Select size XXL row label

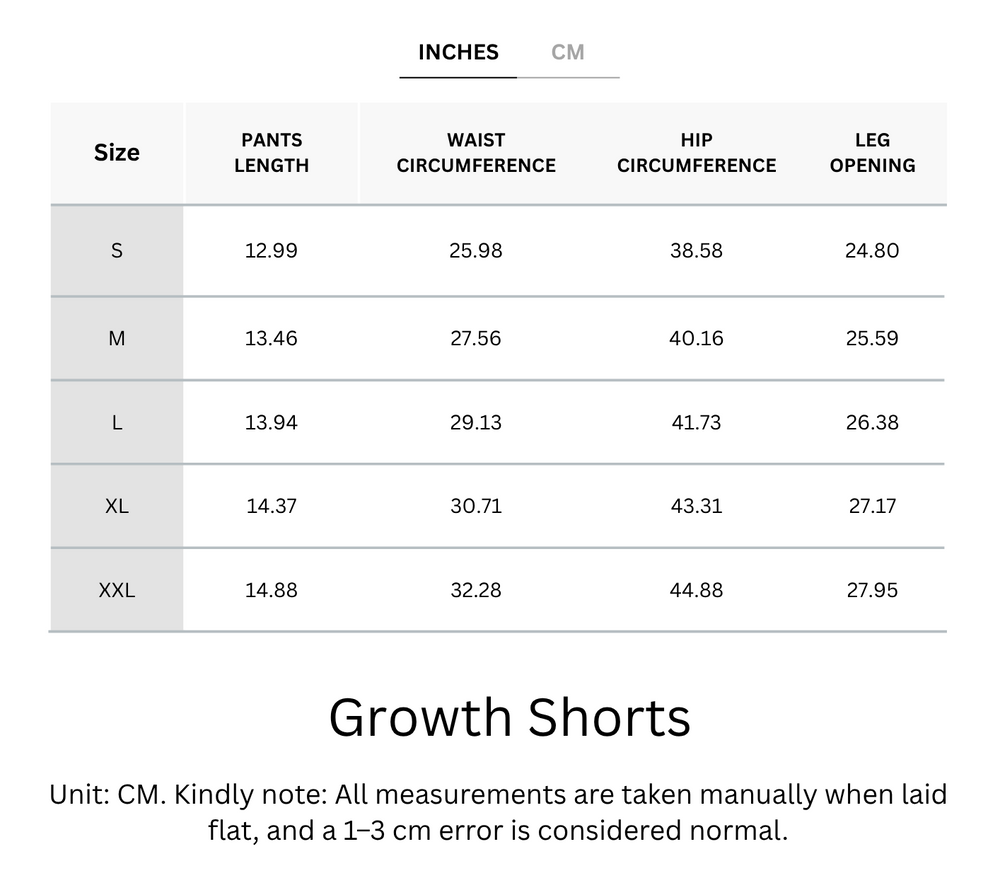tap(116, 590)
